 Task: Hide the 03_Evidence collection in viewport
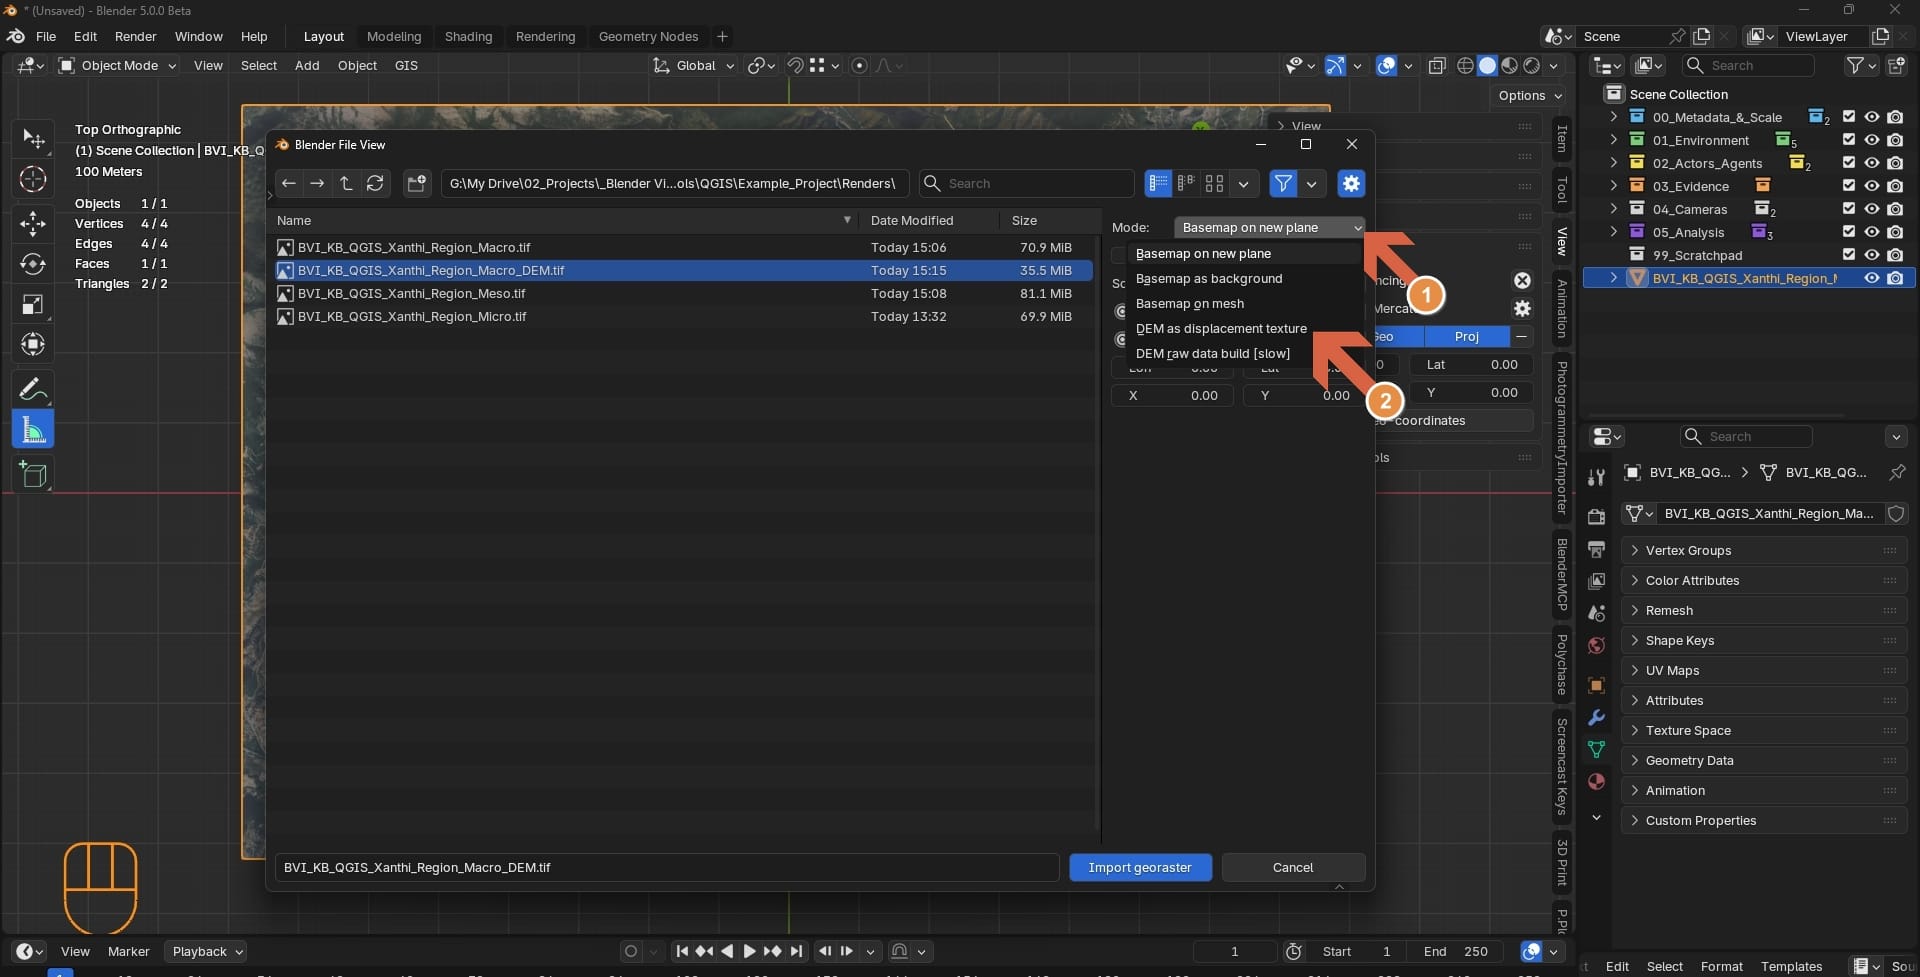(1872, 186)
